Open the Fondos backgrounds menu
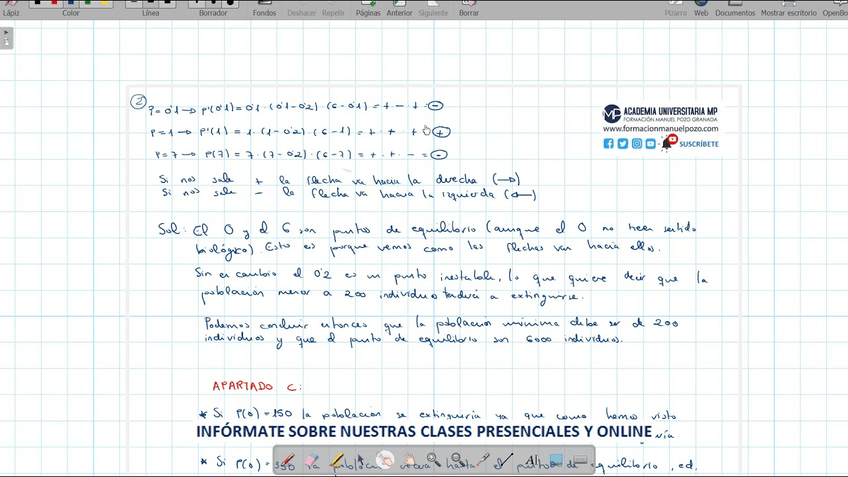 (264, 8)
